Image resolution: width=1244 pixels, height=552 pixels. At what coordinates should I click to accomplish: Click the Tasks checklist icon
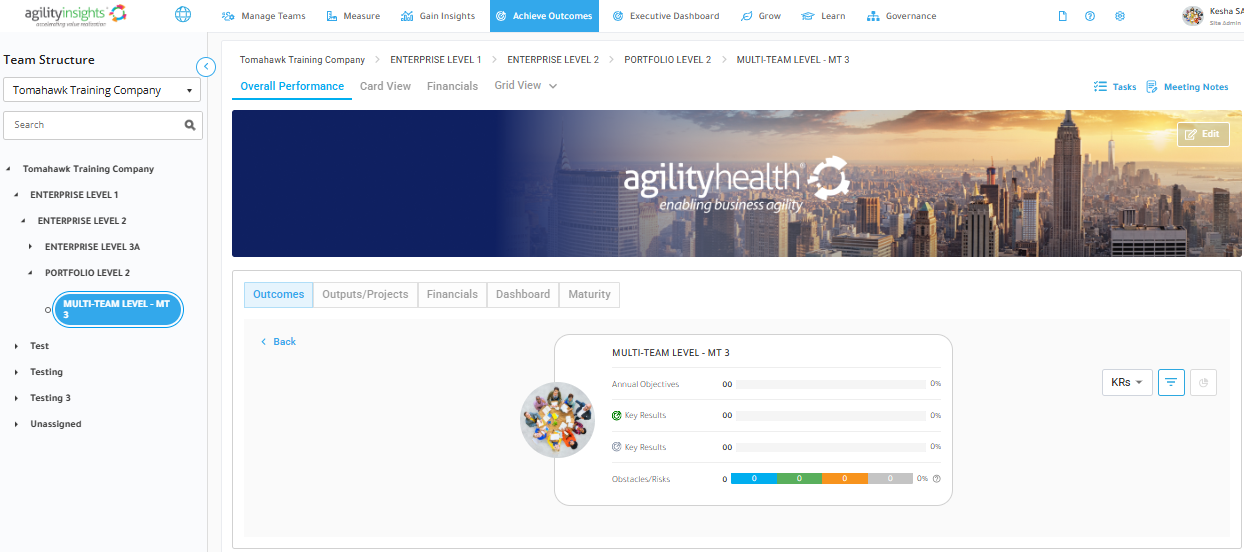pyautogui.click(x=1100, y=87)
